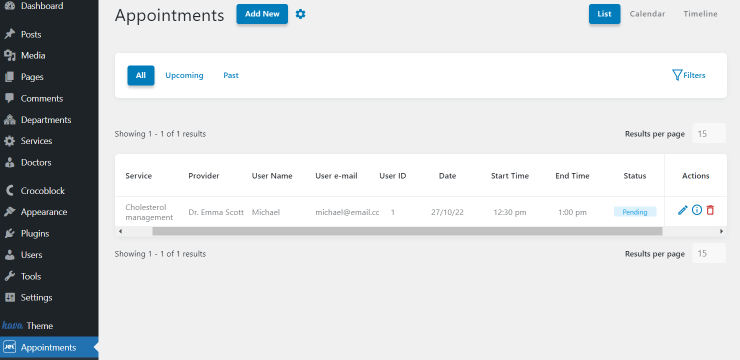Click the right arrow of the table scrollbar
Image resolution: width=740 pixels, height=360 pixels.
point(721,231)
